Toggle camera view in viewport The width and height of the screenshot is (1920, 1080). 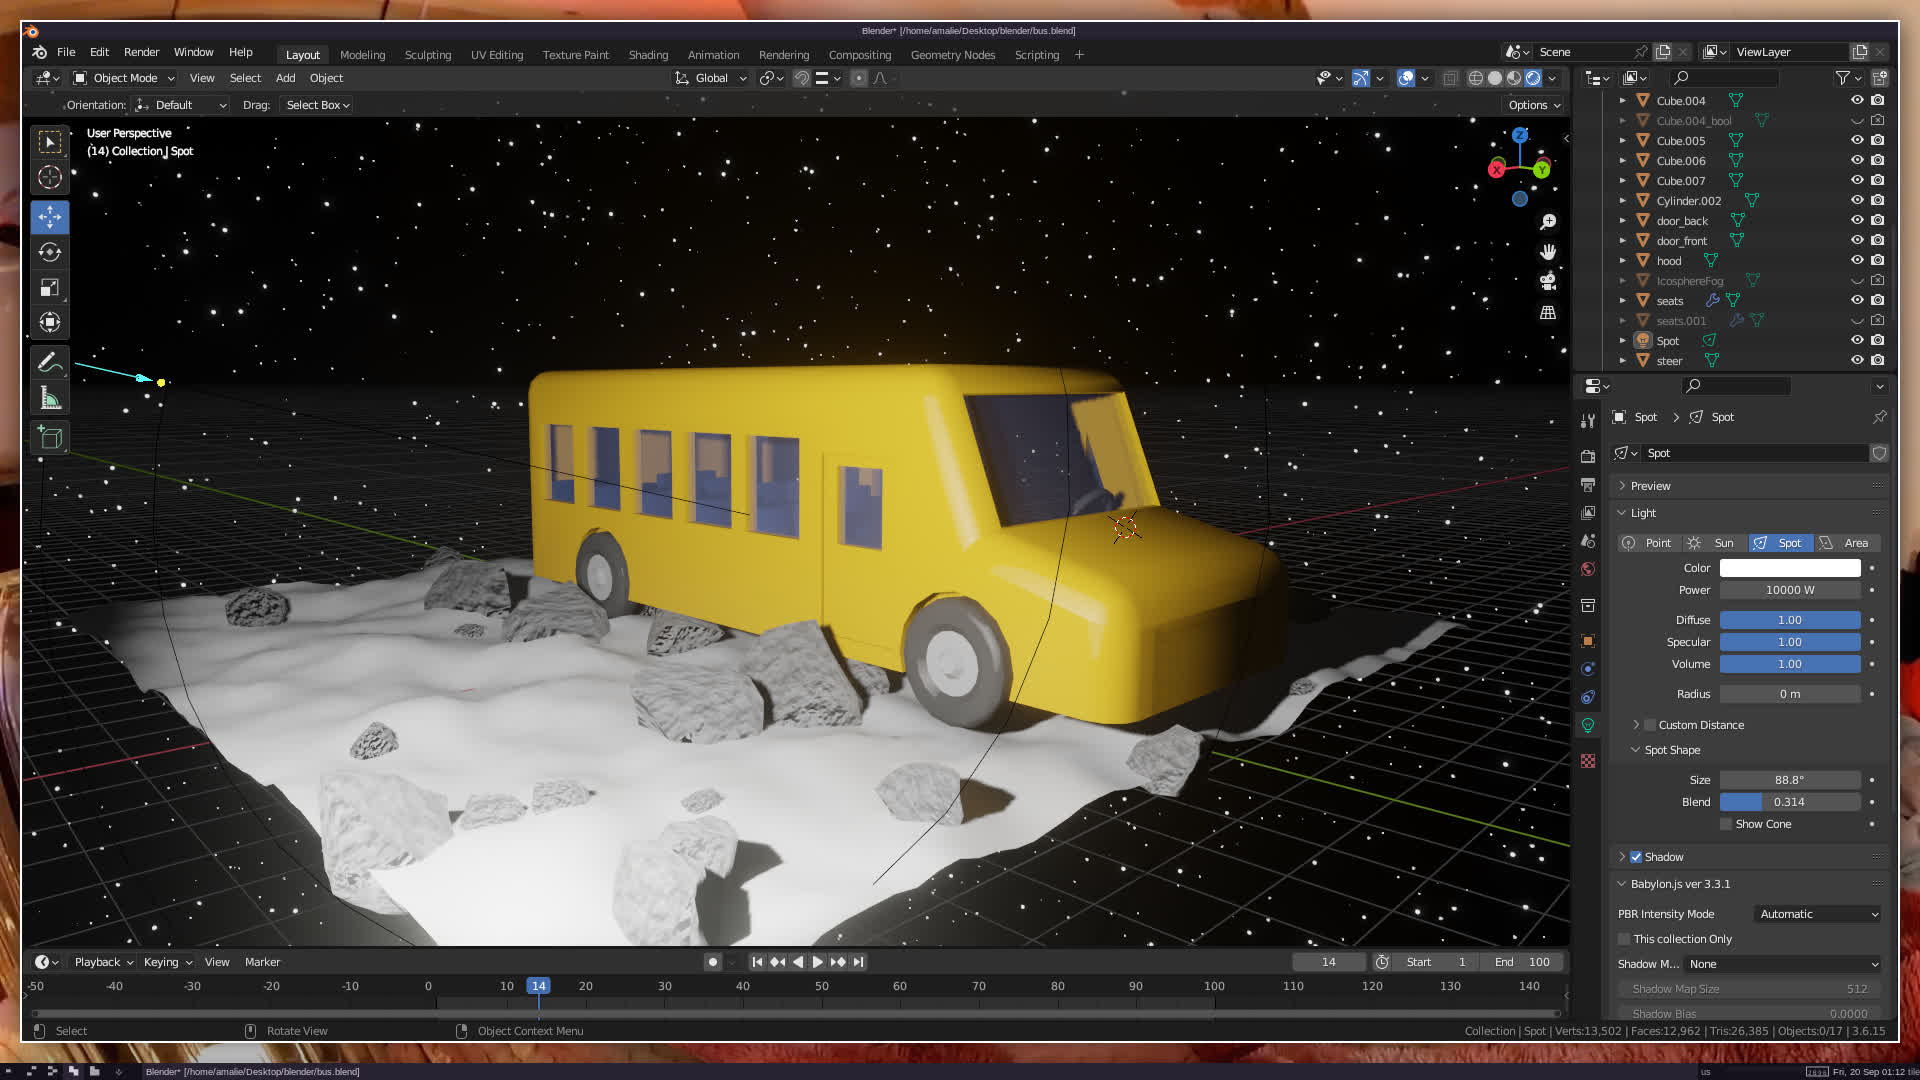point(1548,281)
